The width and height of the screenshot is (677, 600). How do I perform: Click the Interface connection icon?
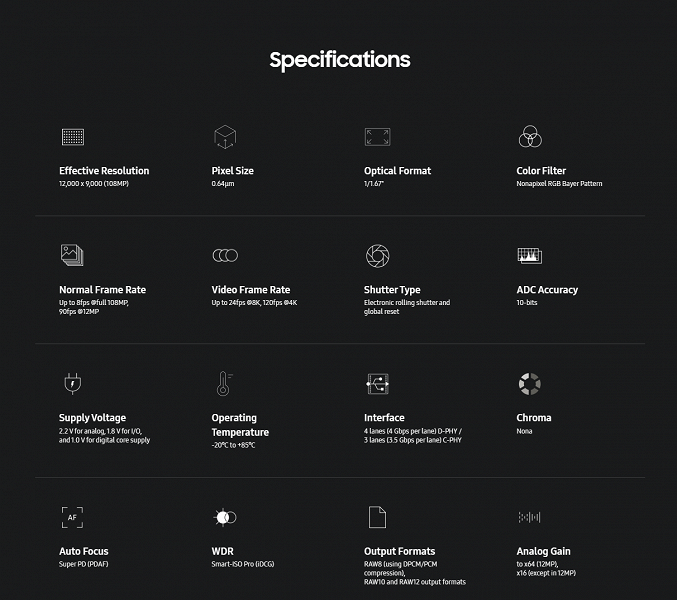coord(377,383)
